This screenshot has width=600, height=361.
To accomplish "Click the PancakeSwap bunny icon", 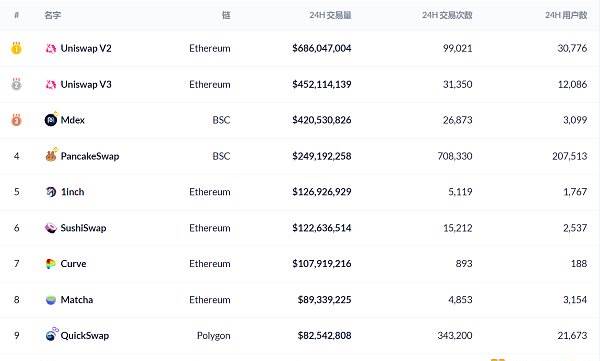I will click(x=51, y=156).
